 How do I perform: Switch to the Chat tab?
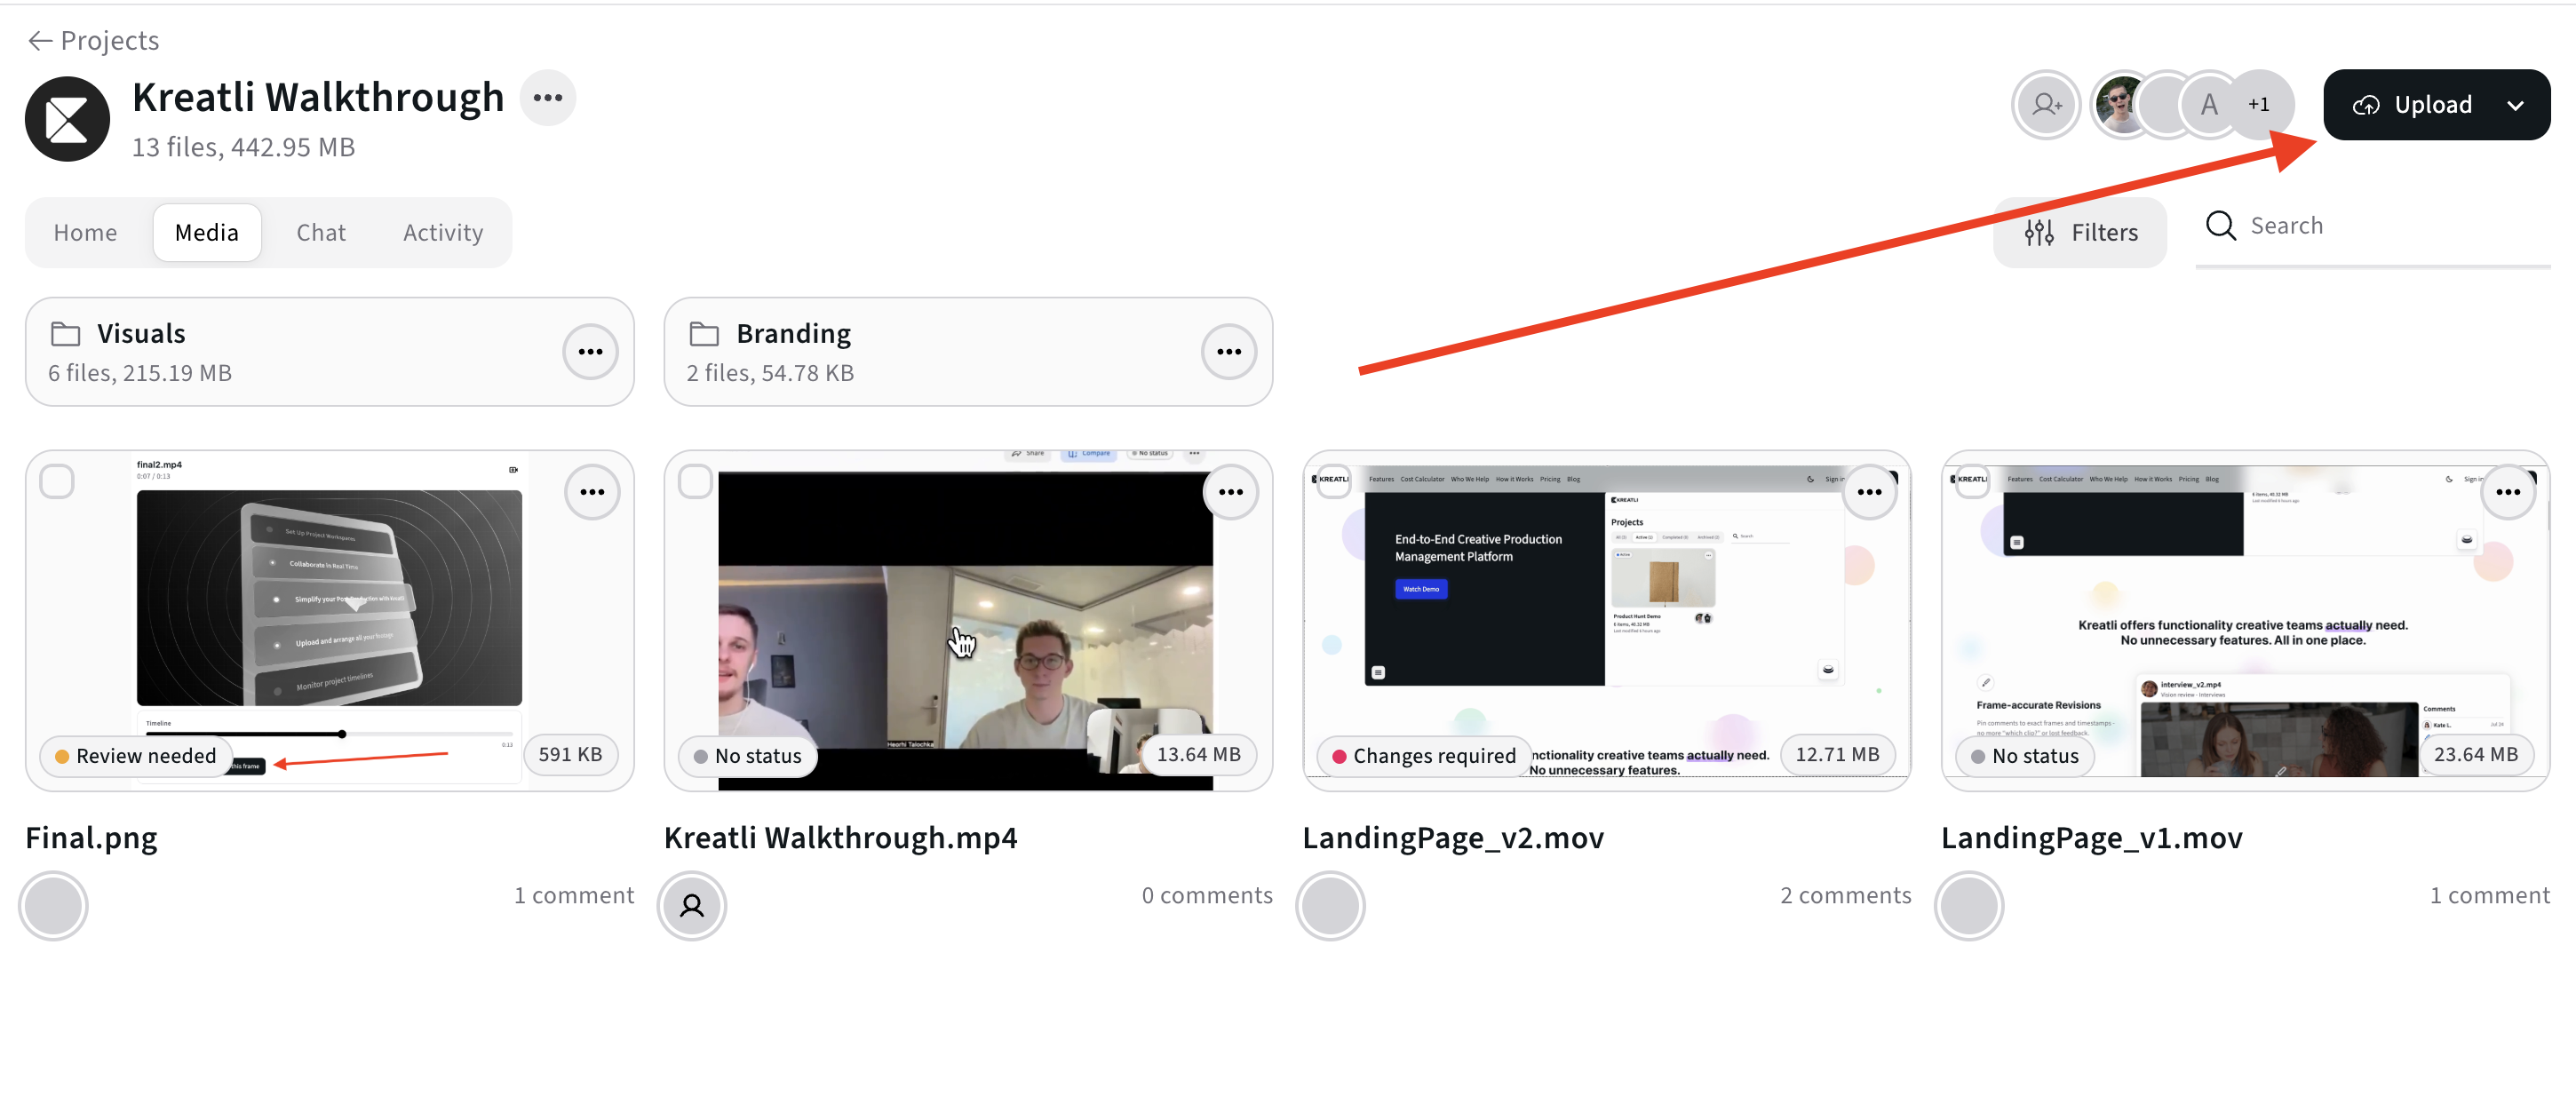point(320,233)
